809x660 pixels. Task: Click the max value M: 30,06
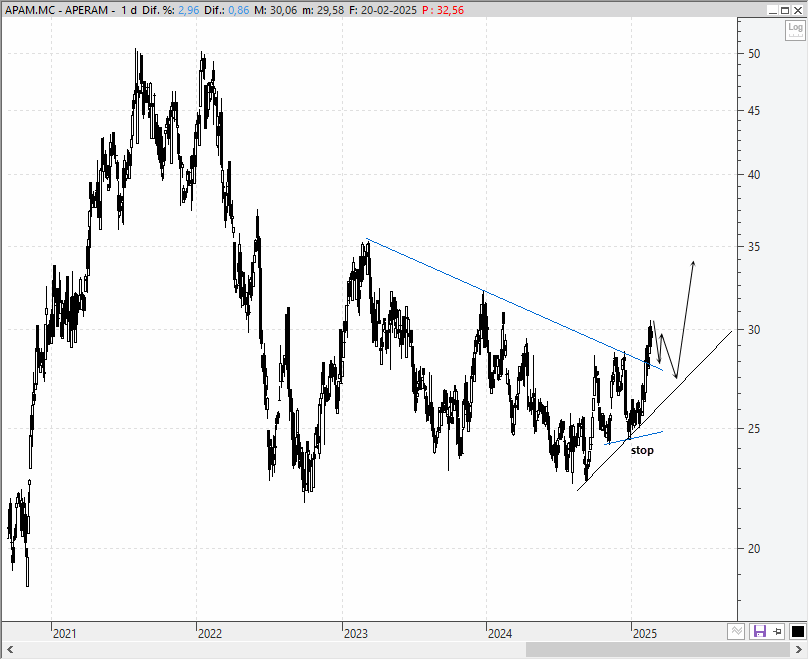coord(276,10)
